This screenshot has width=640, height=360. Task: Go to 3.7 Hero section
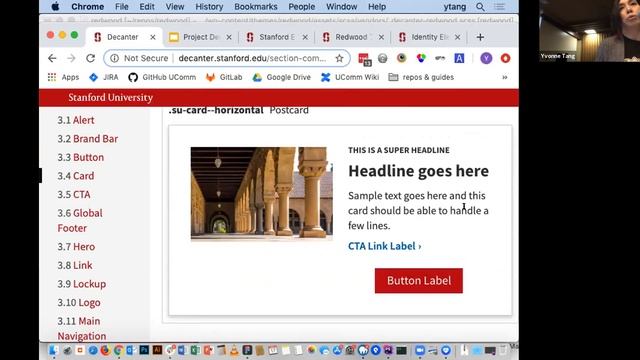pyautogui.click(x=76, y=247)
